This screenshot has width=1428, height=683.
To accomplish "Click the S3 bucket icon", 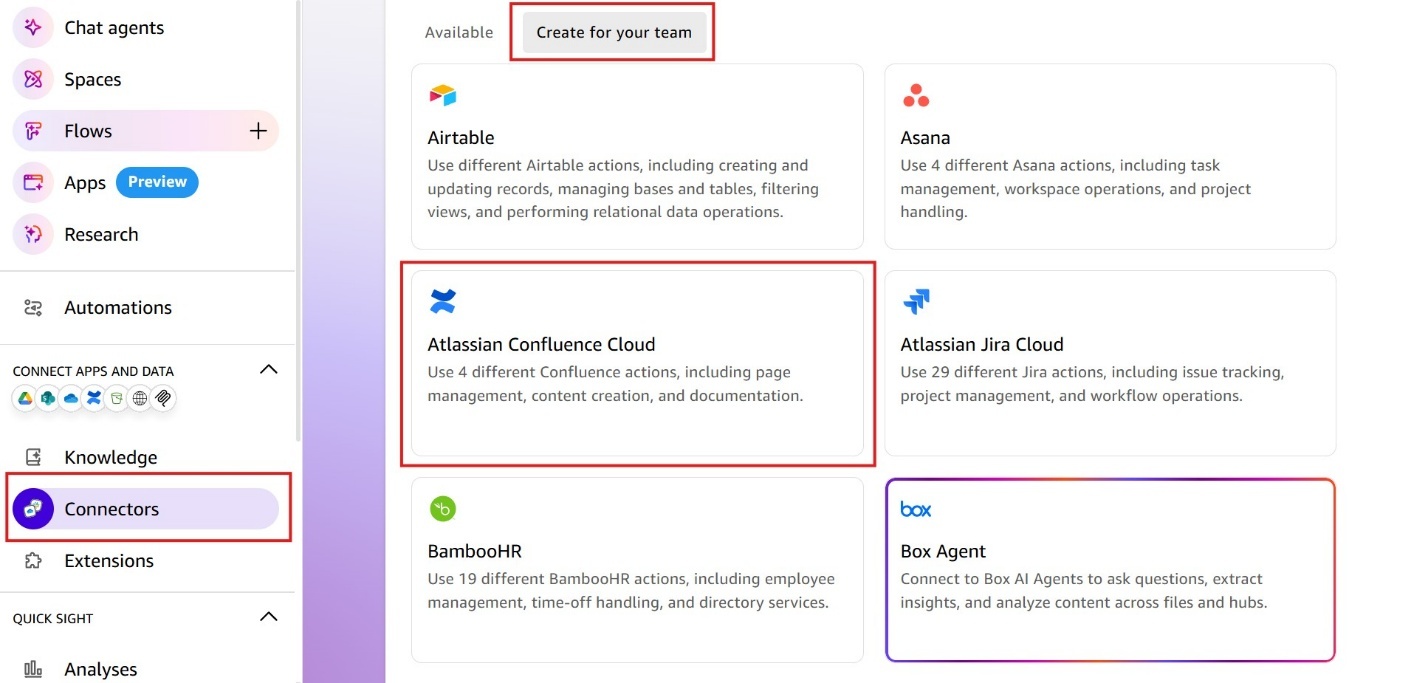I will coord(117,398).
